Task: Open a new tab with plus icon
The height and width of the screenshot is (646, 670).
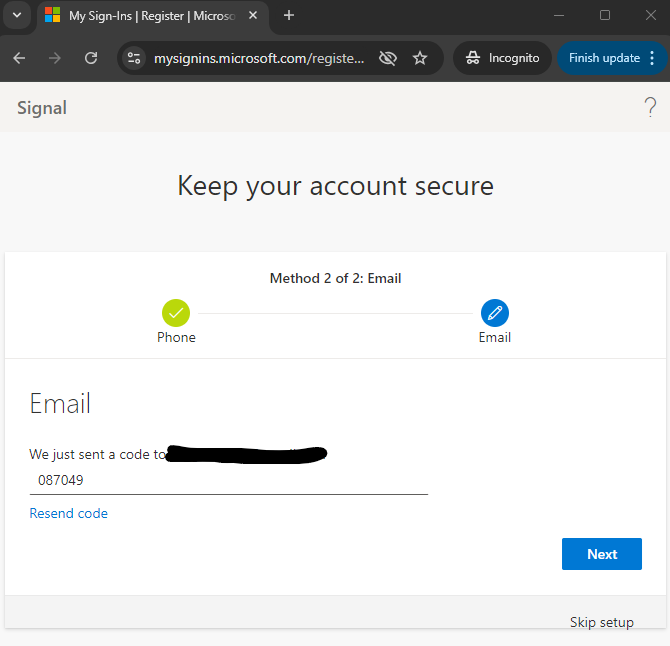Action: click(289, 15)
